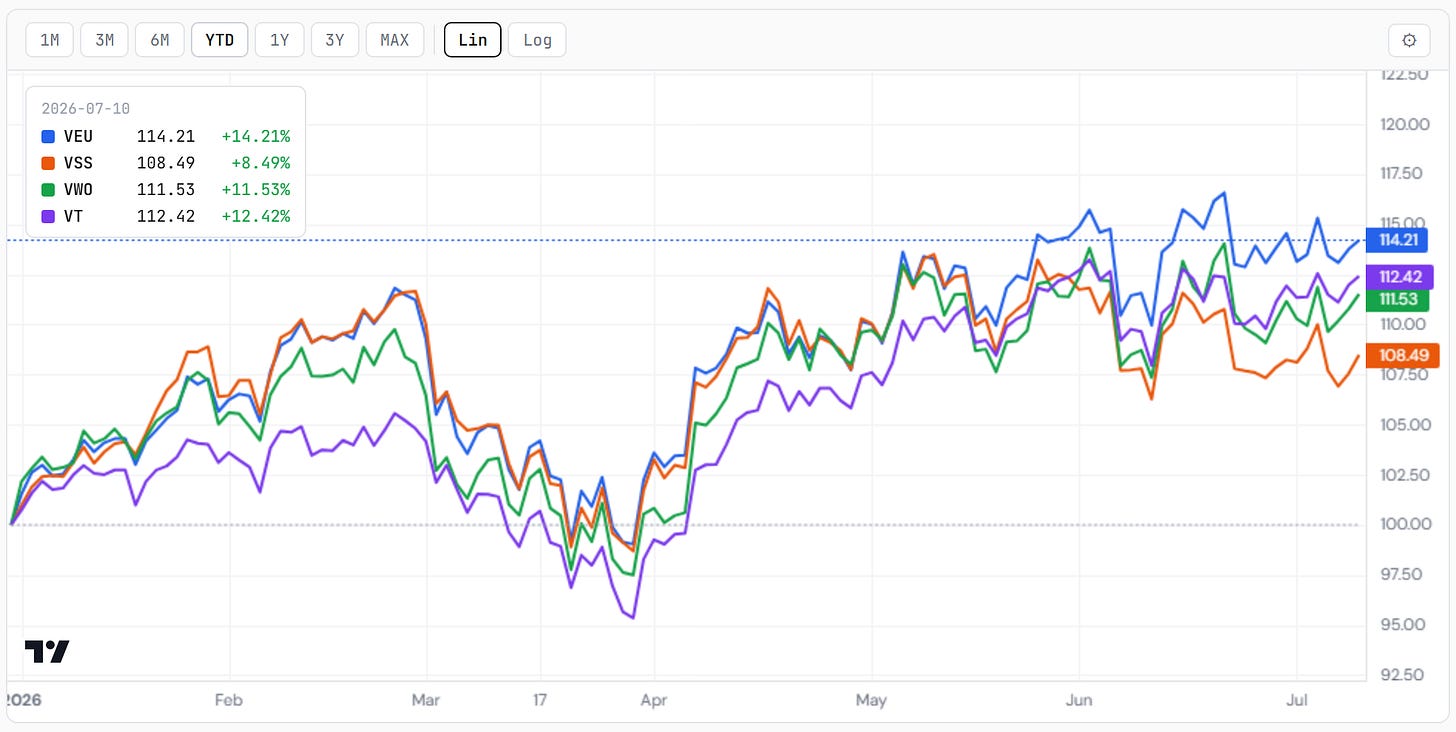Select the 1M time range
1456x732 pixels.
[49, 40]
